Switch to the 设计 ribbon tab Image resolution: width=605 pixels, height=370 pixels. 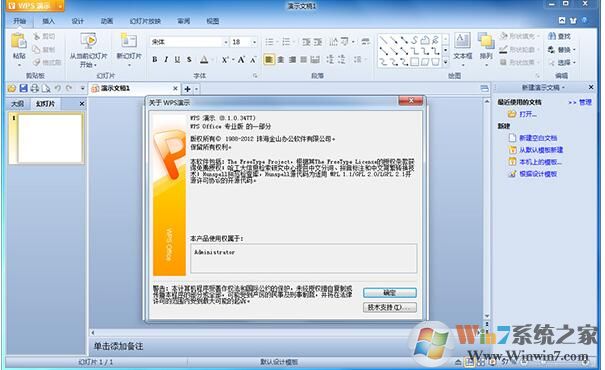click(x=78, y=21)
